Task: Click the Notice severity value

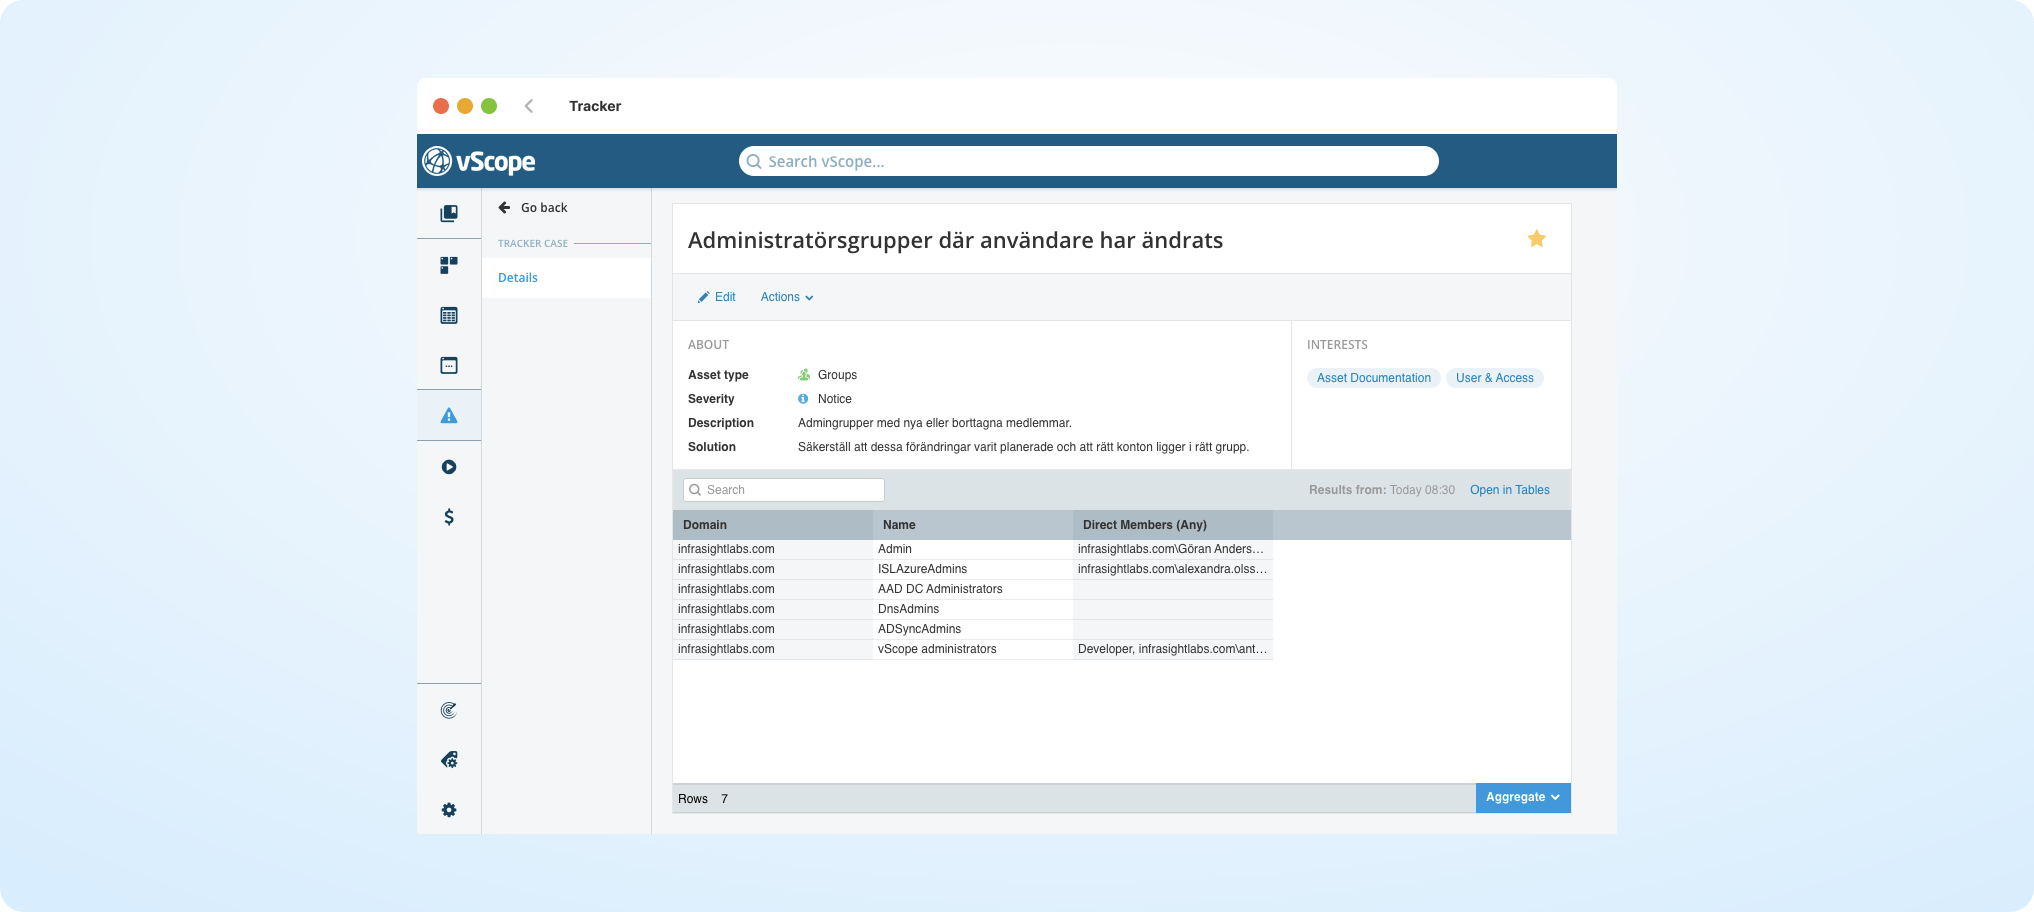Action: 835,399
